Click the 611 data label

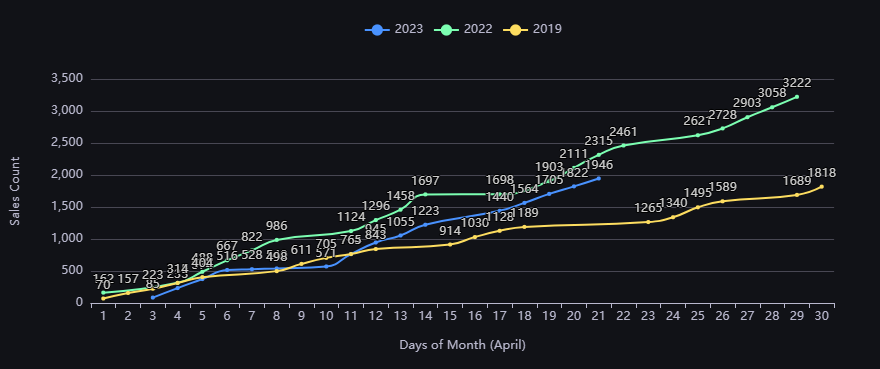301,250
